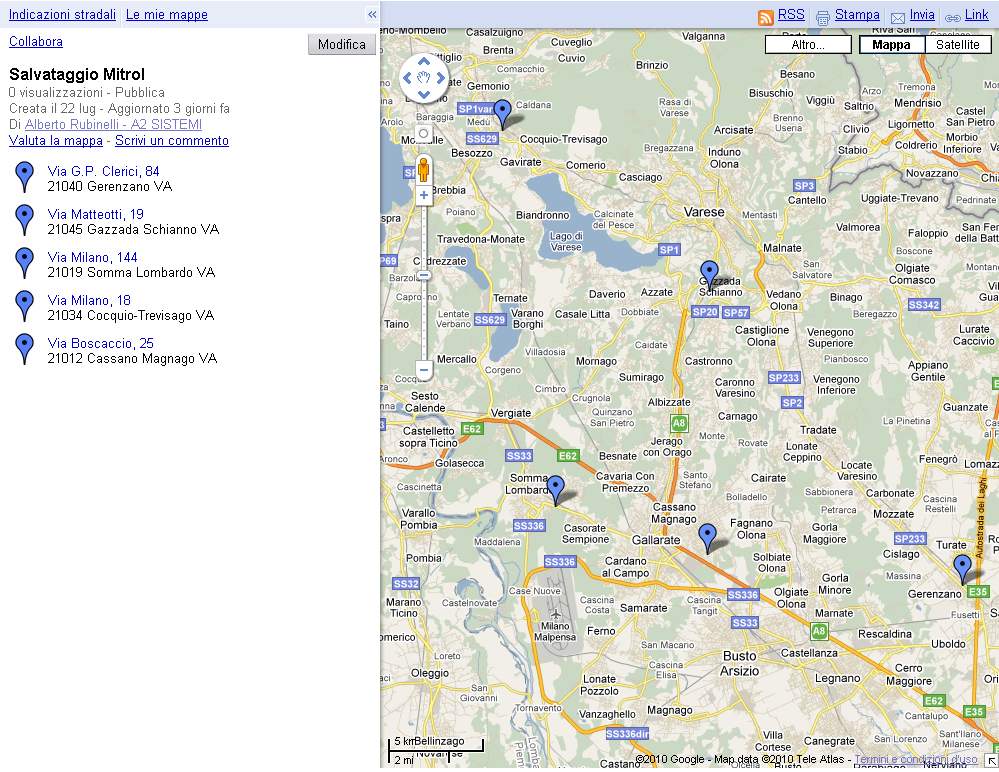Click the Sesto Calende label on map

tap(425, 402)
